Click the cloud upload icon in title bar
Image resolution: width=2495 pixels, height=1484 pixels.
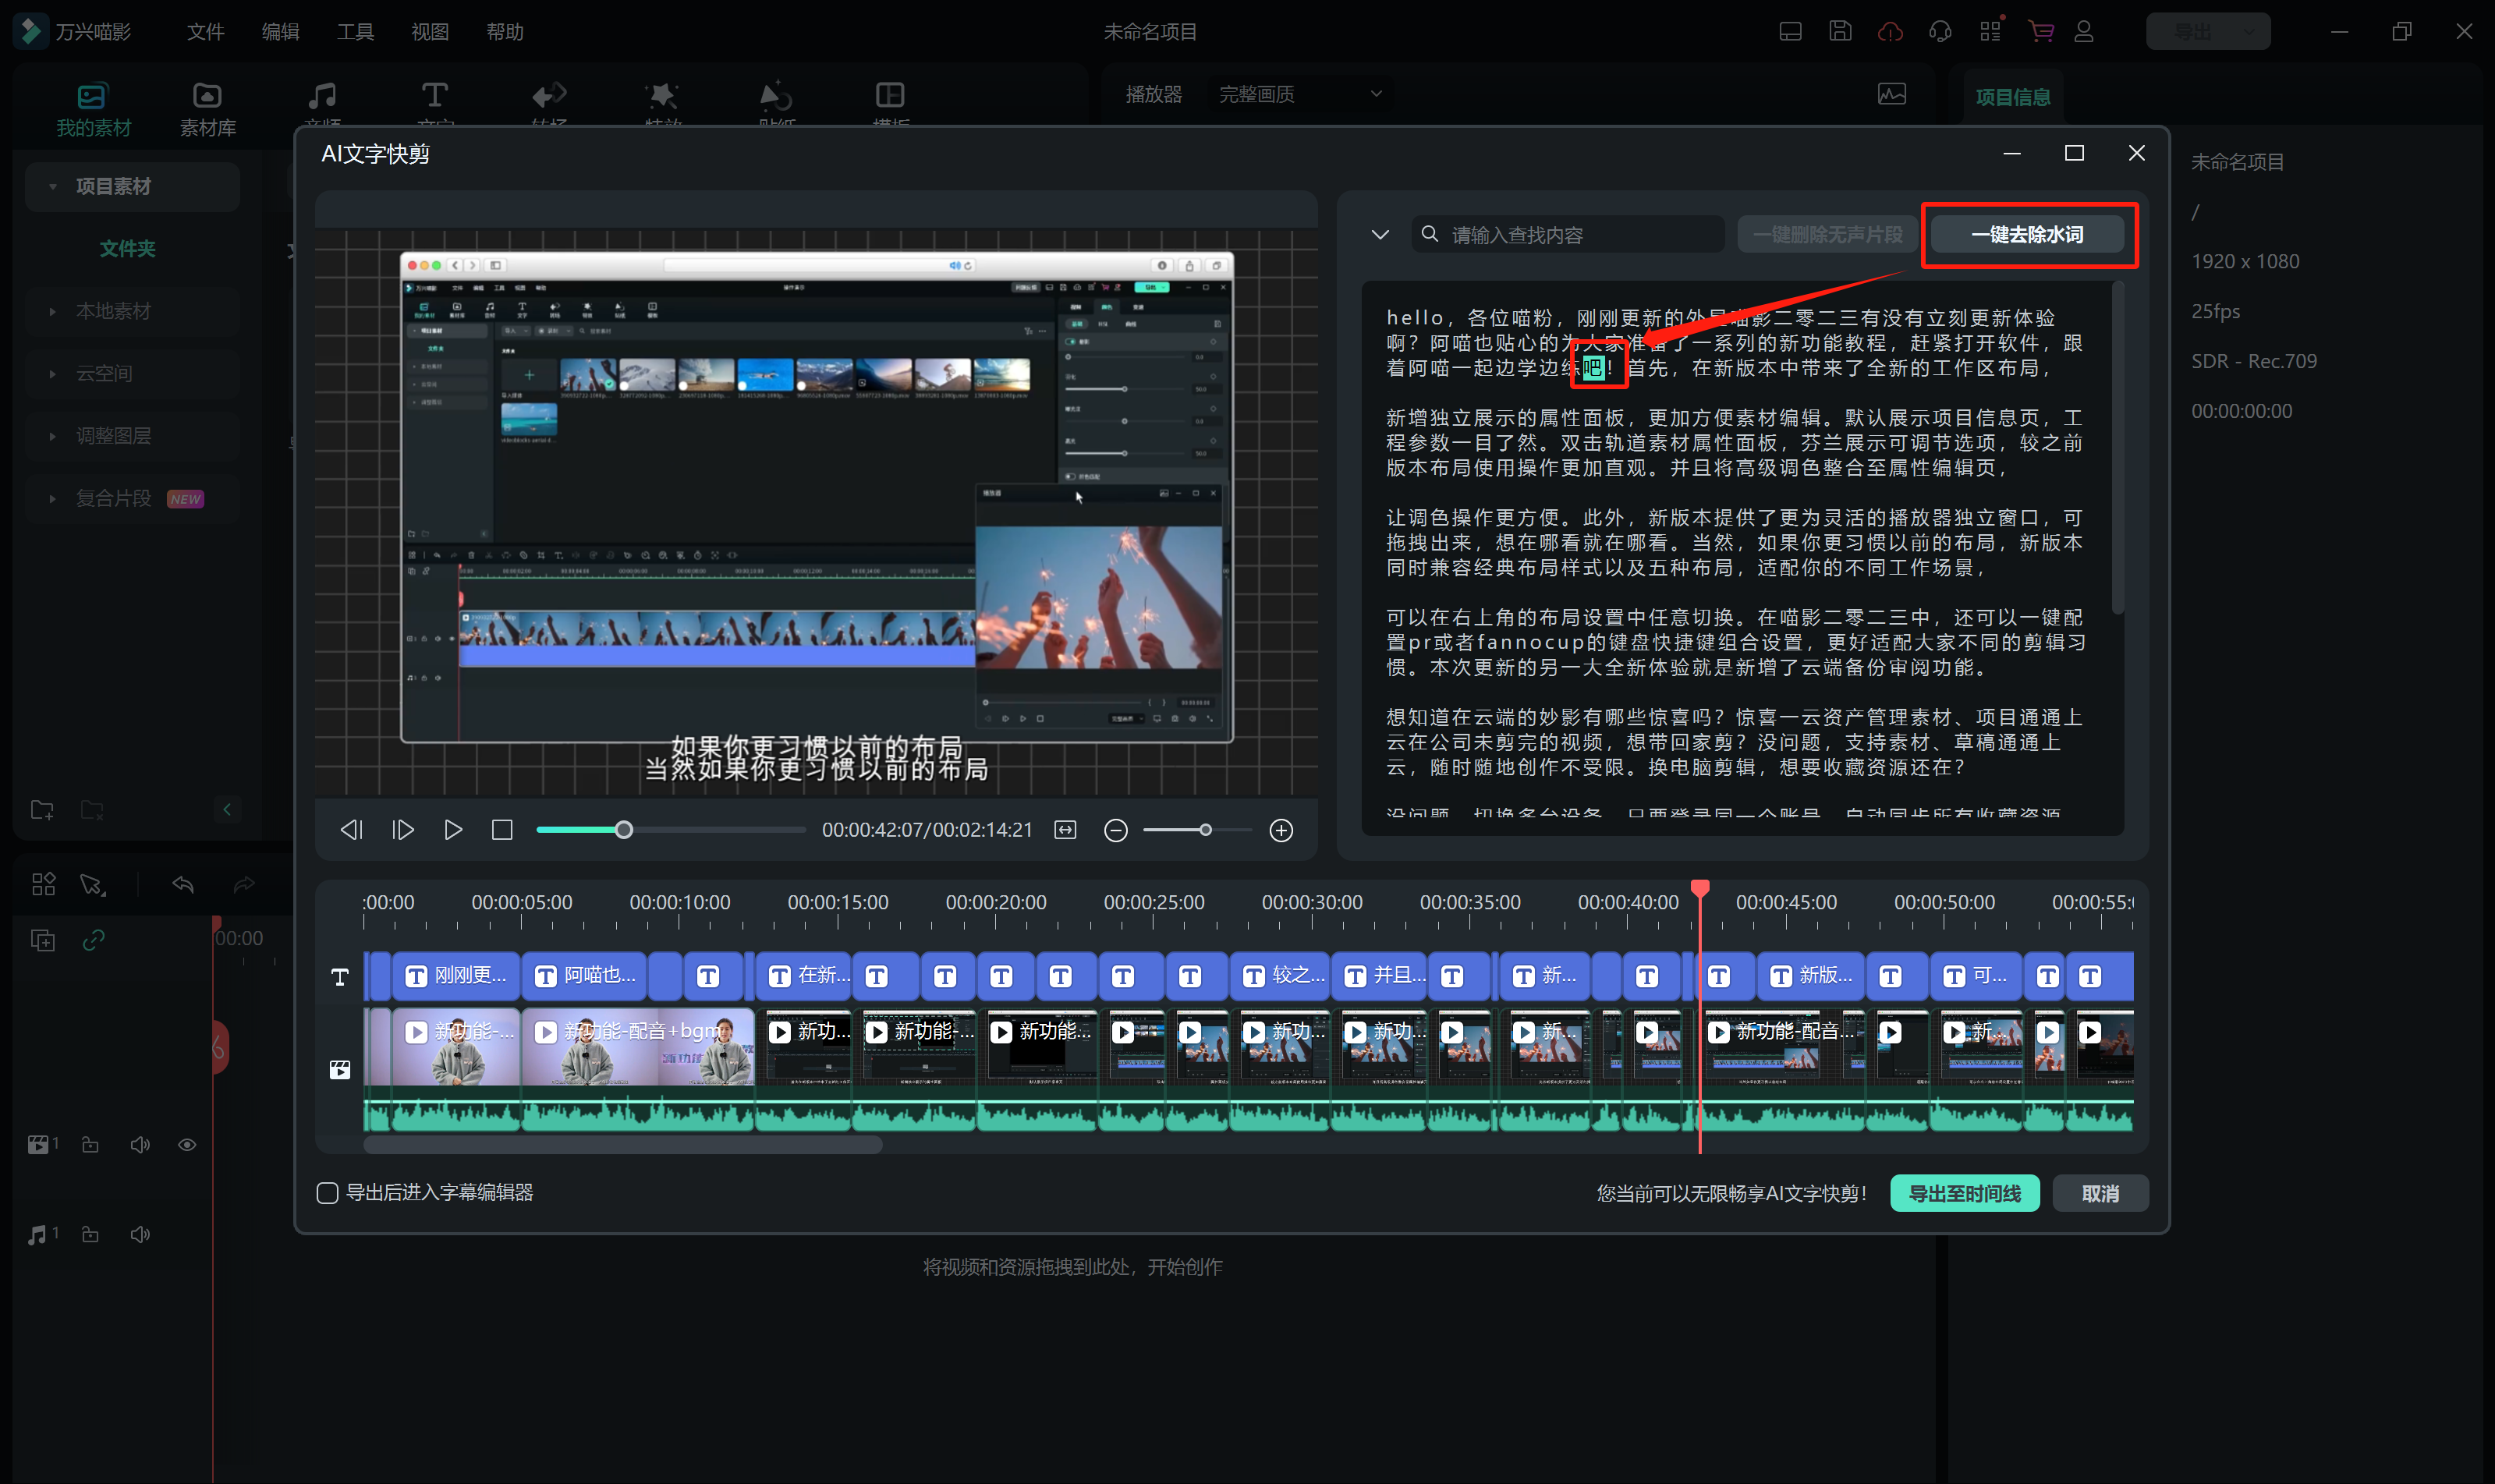(1890, 31)
